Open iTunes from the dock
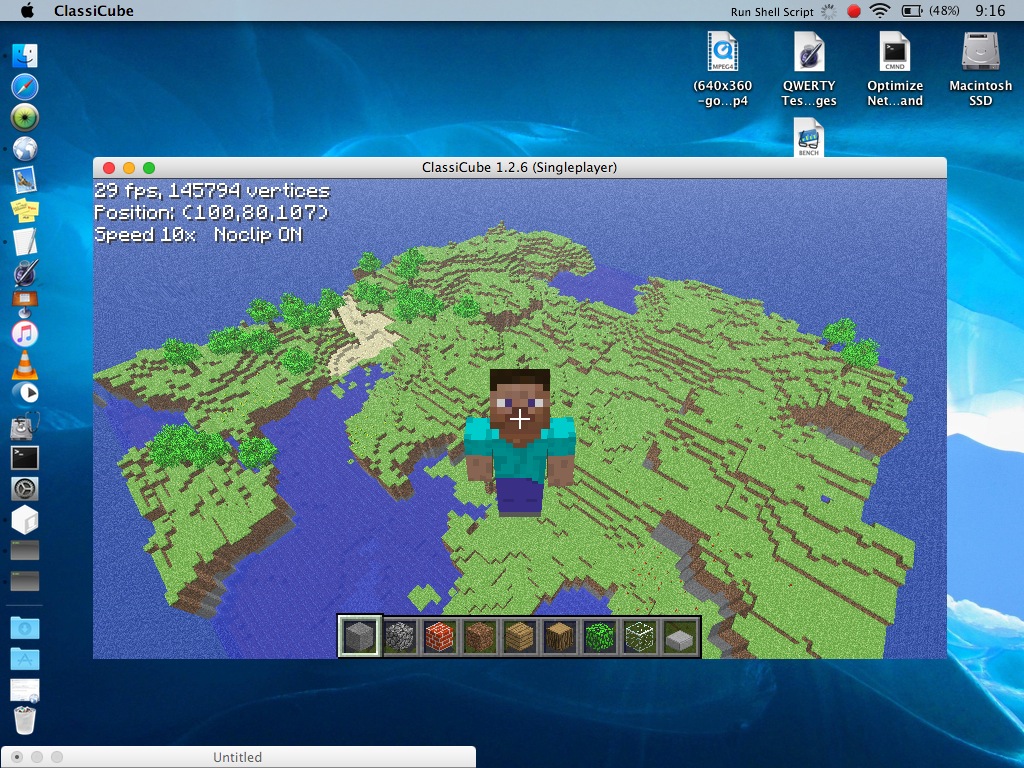Viewport: 1024px width, 768px height. point(25,334)
